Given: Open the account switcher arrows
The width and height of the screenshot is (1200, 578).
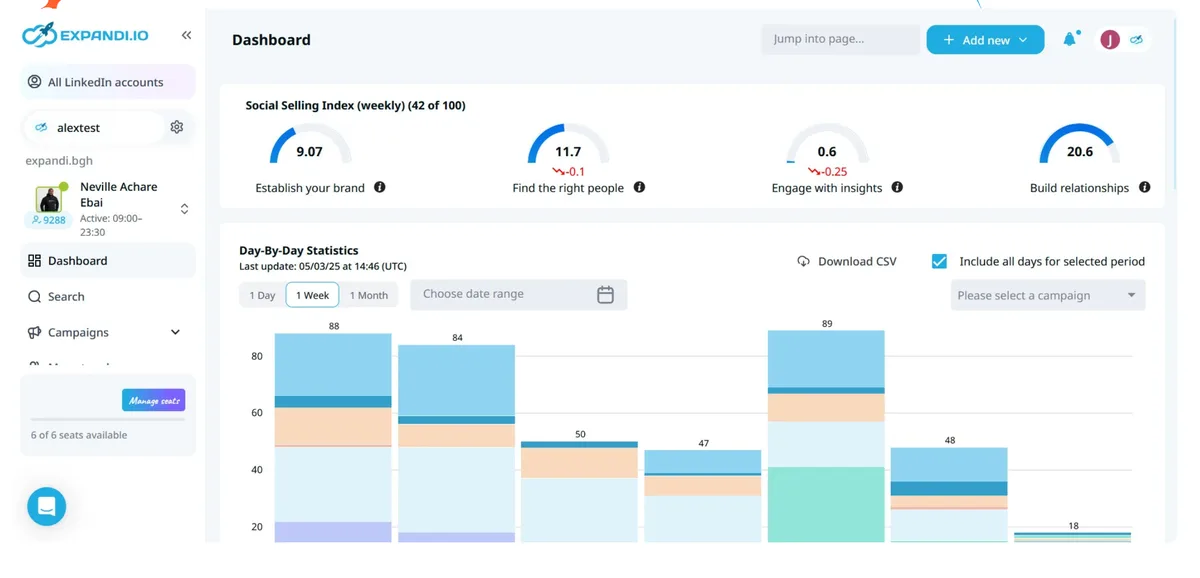Looking at the screenshot, I should click(x=184, y=209).
